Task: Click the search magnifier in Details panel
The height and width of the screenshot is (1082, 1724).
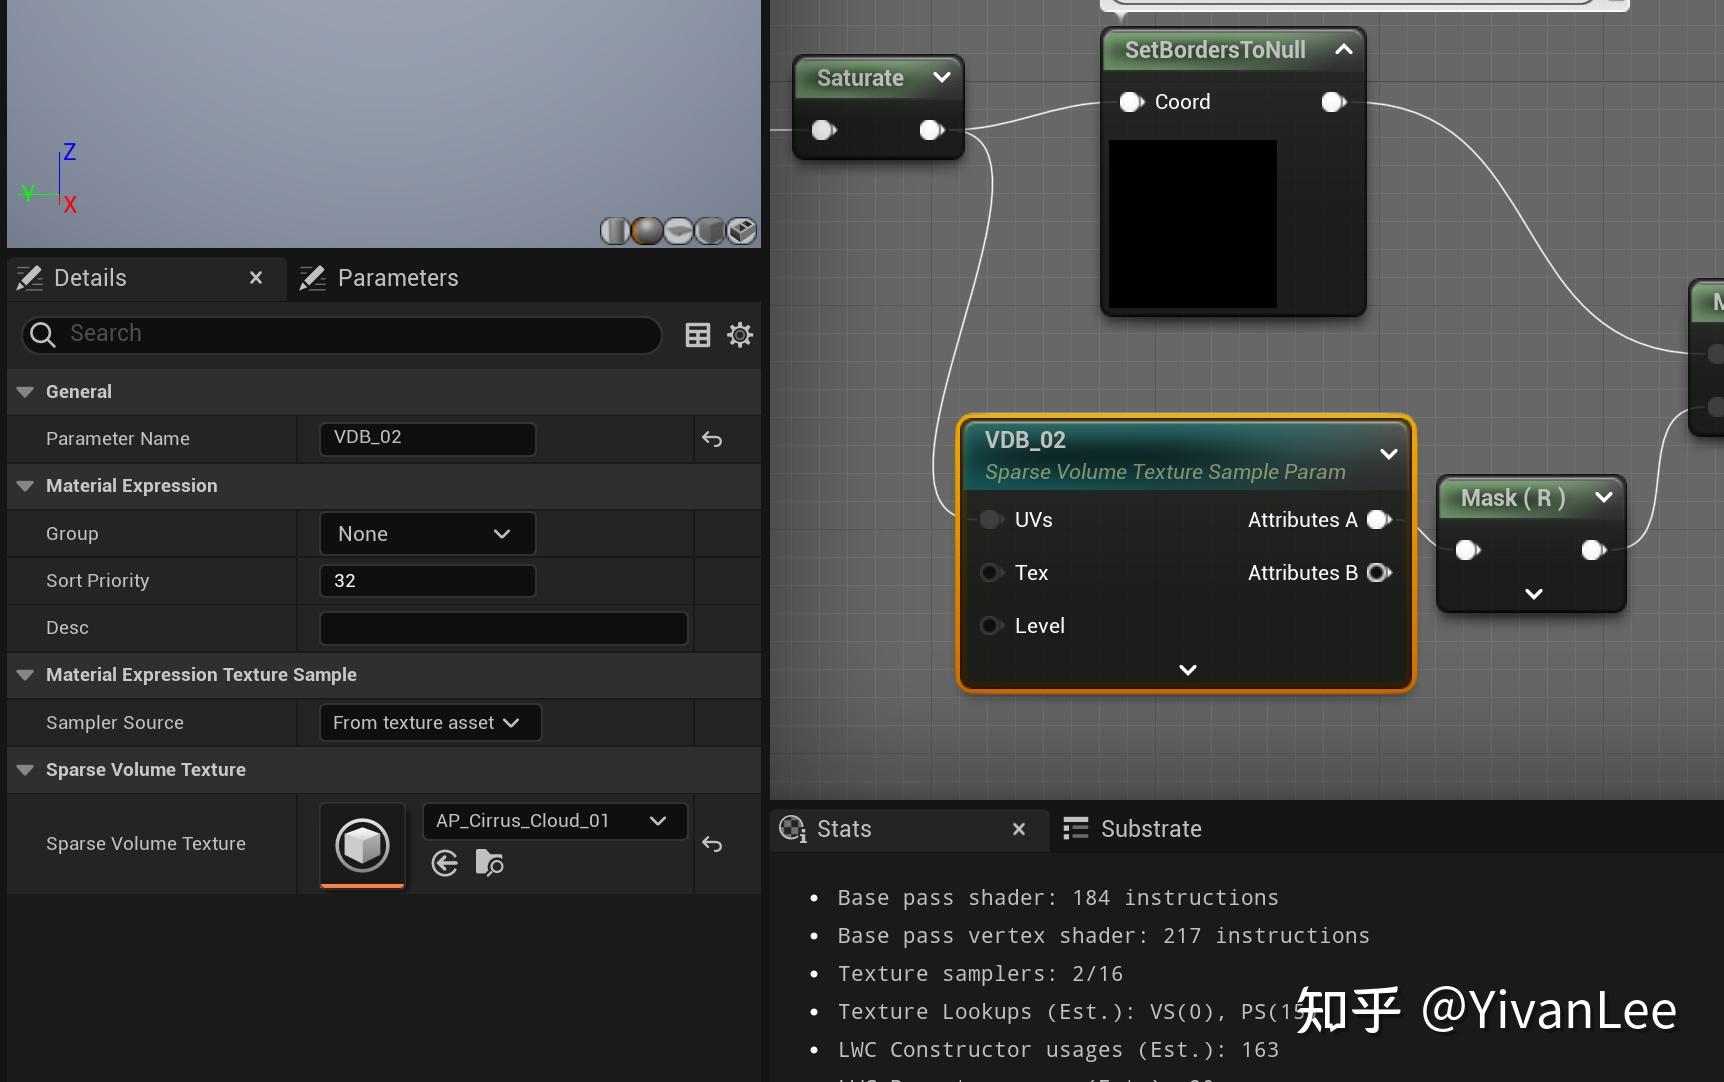Action: click(42, 334)
